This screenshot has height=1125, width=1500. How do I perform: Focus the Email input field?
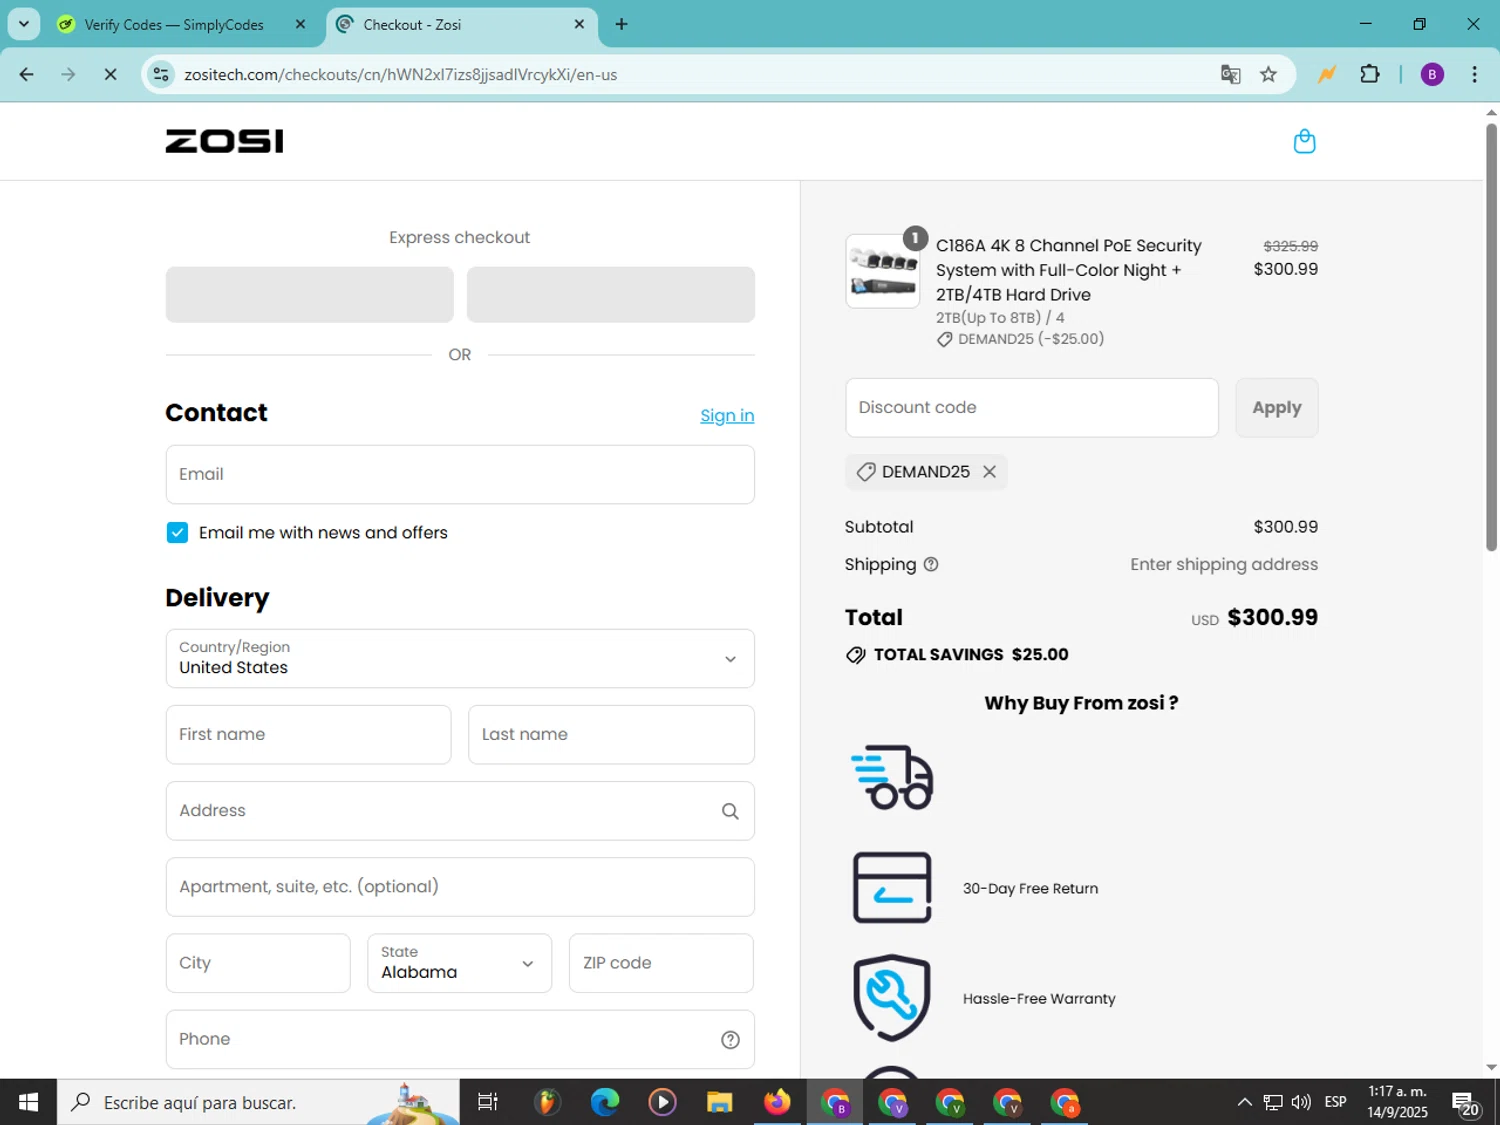[x=460, y=475]
